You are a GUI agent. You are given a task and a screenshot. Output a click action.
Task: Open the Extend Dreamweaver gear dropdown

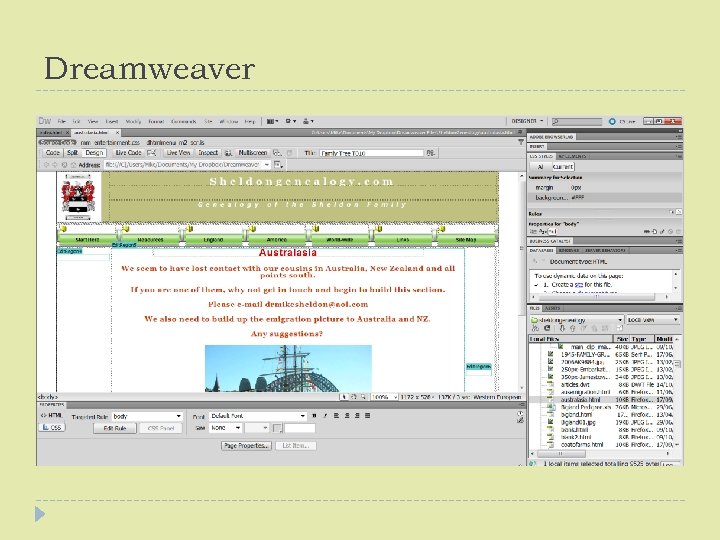pyautogui.click(x=291, y=121)
